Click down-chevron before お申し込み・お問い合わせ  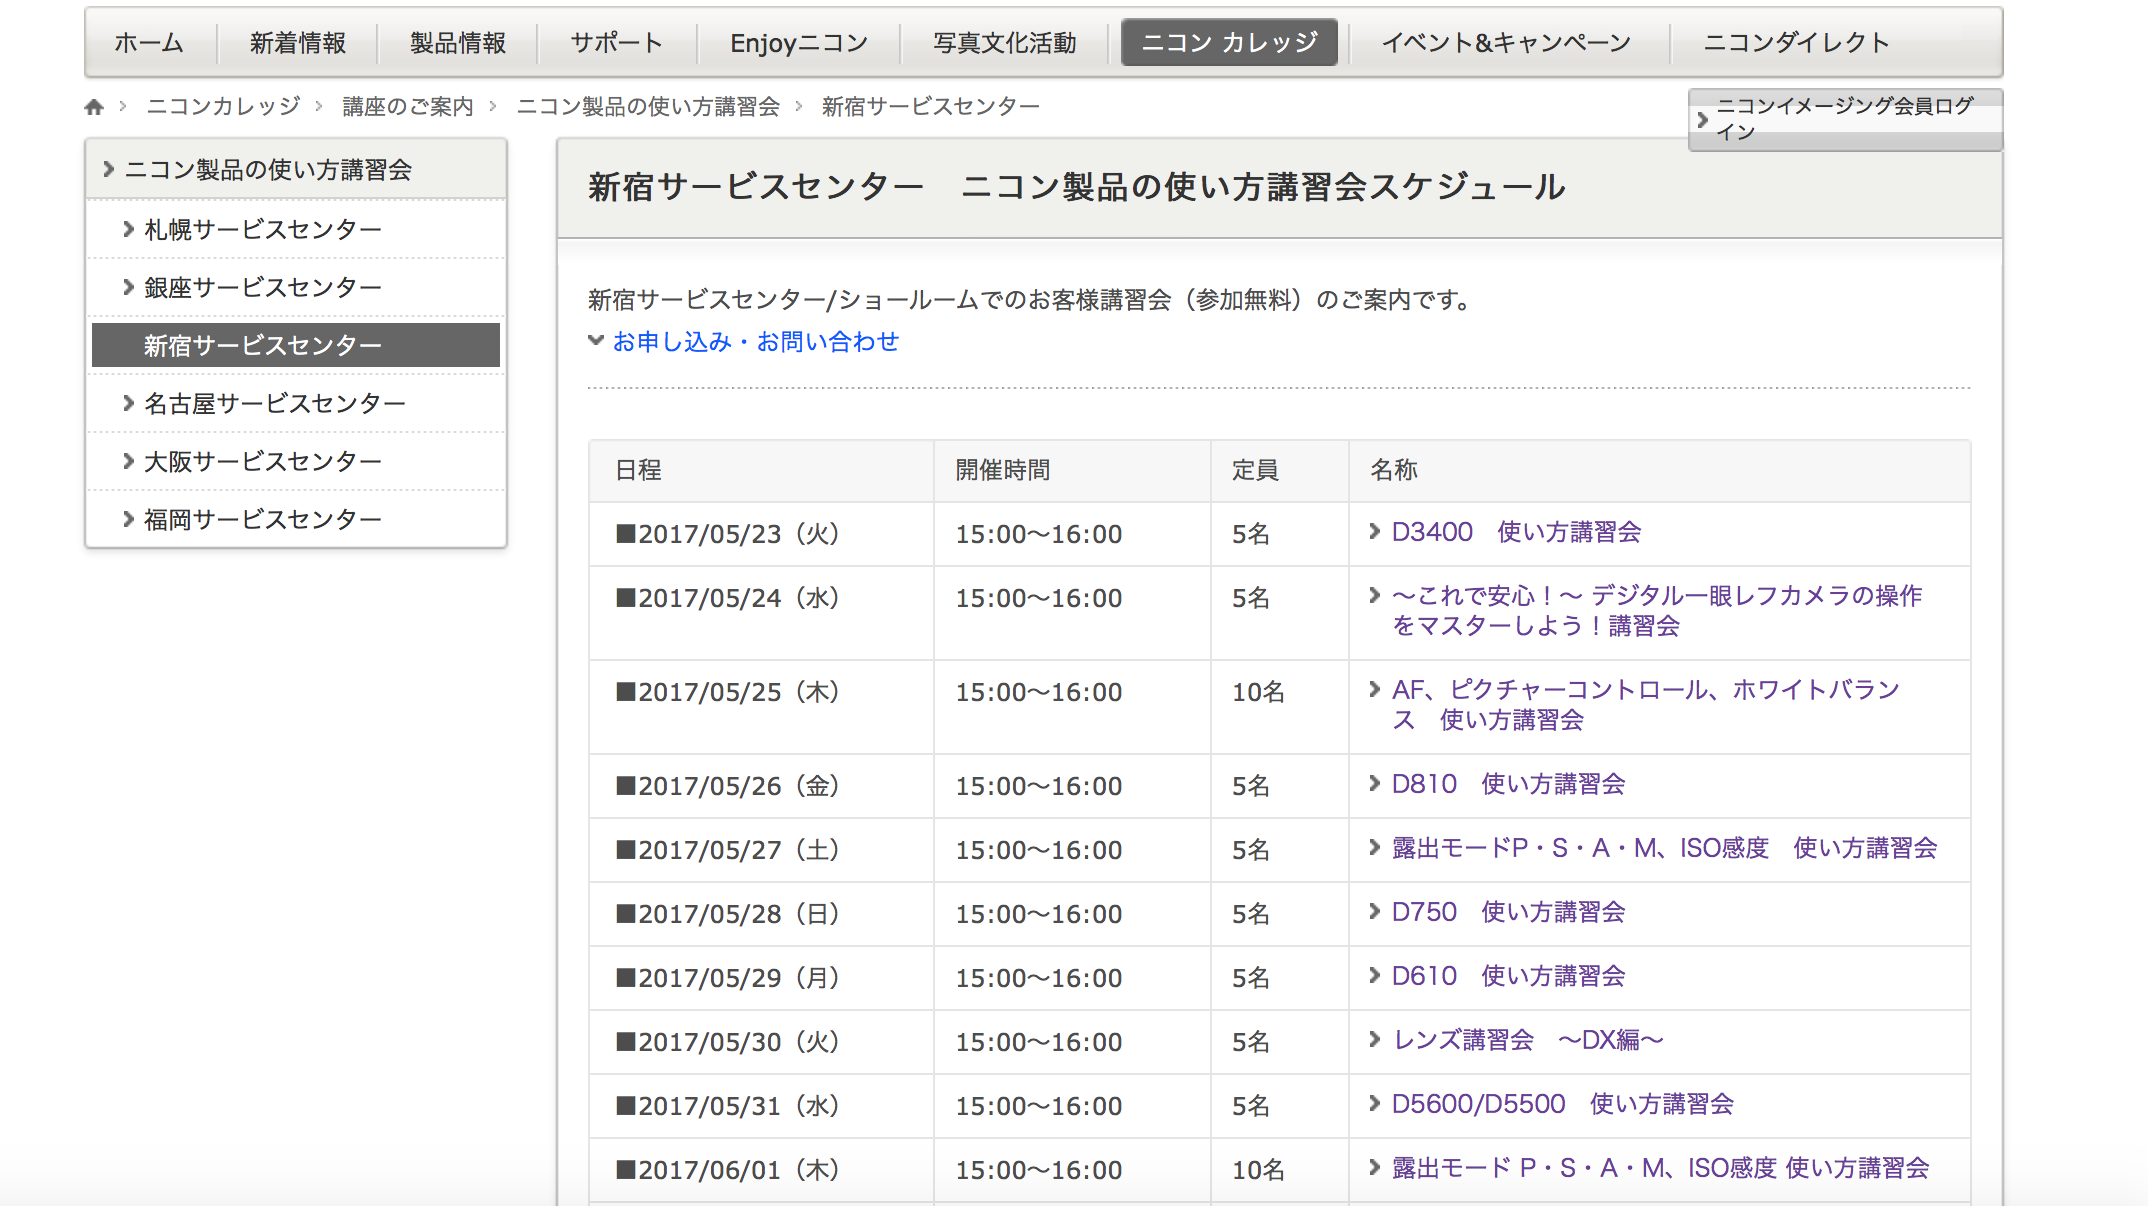point(596,340)
